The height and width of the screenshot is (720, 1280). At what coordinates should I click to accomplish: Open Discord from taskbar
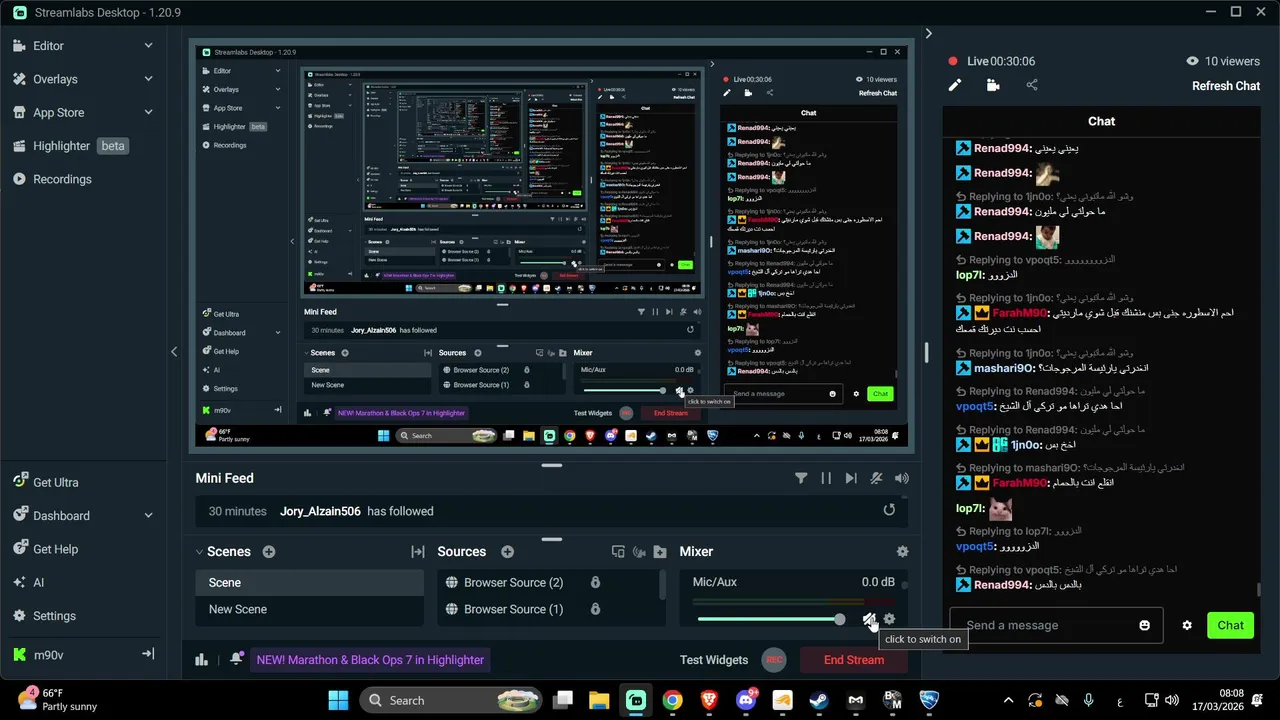pos(745,700)
